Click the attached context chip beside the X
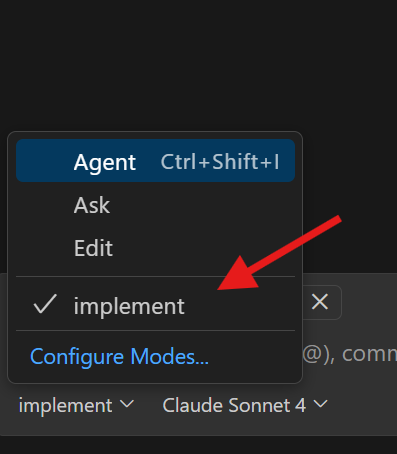 coord(322,302)
